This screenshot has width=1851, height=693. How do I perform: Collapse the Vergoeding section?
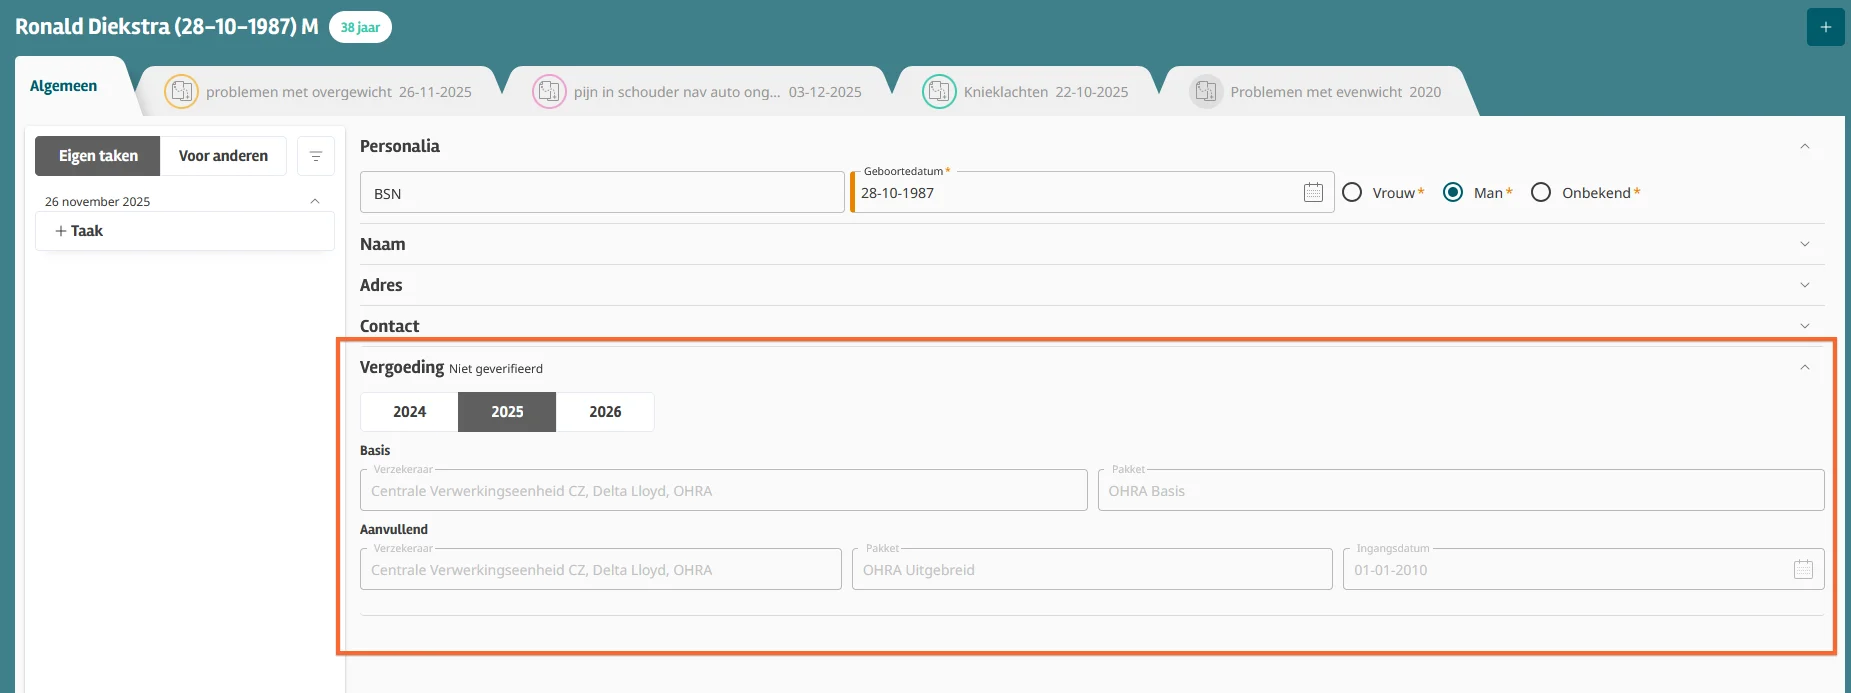coord(1804,367)
